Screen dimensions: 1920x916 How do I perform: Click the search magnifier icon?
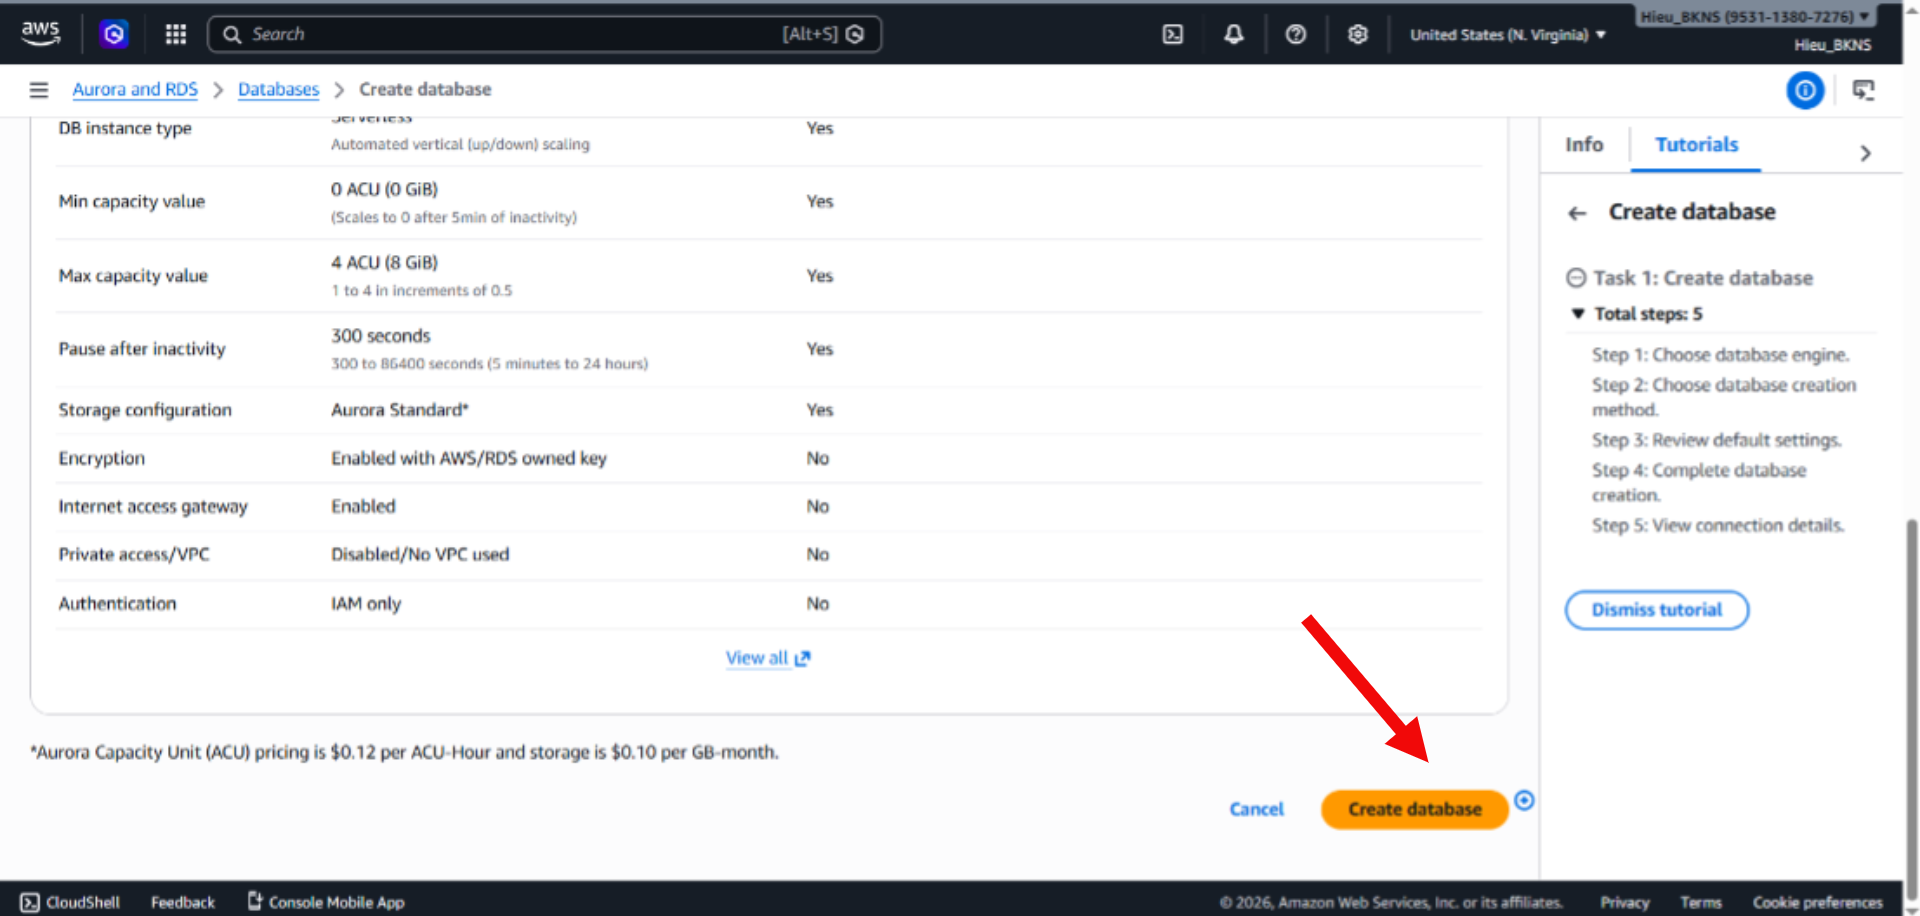232,34
